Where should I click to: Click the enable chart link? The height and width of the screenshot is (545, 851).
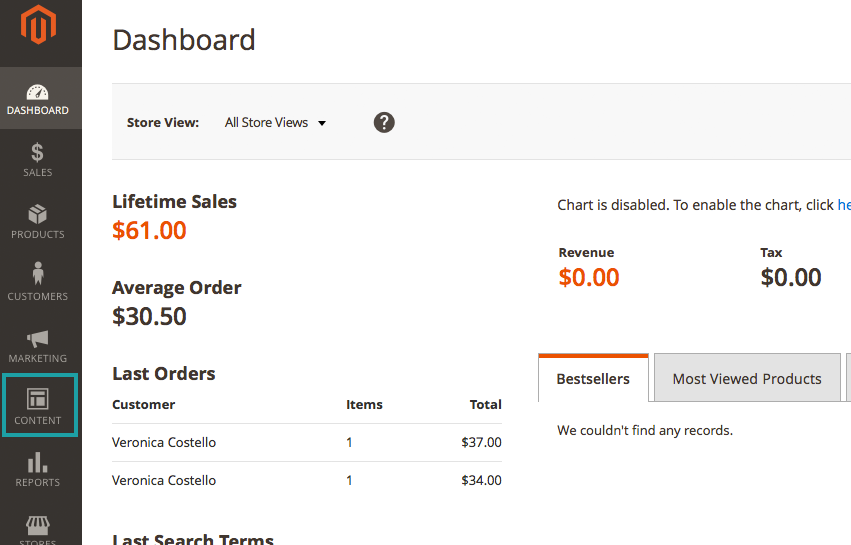[843, 205]
